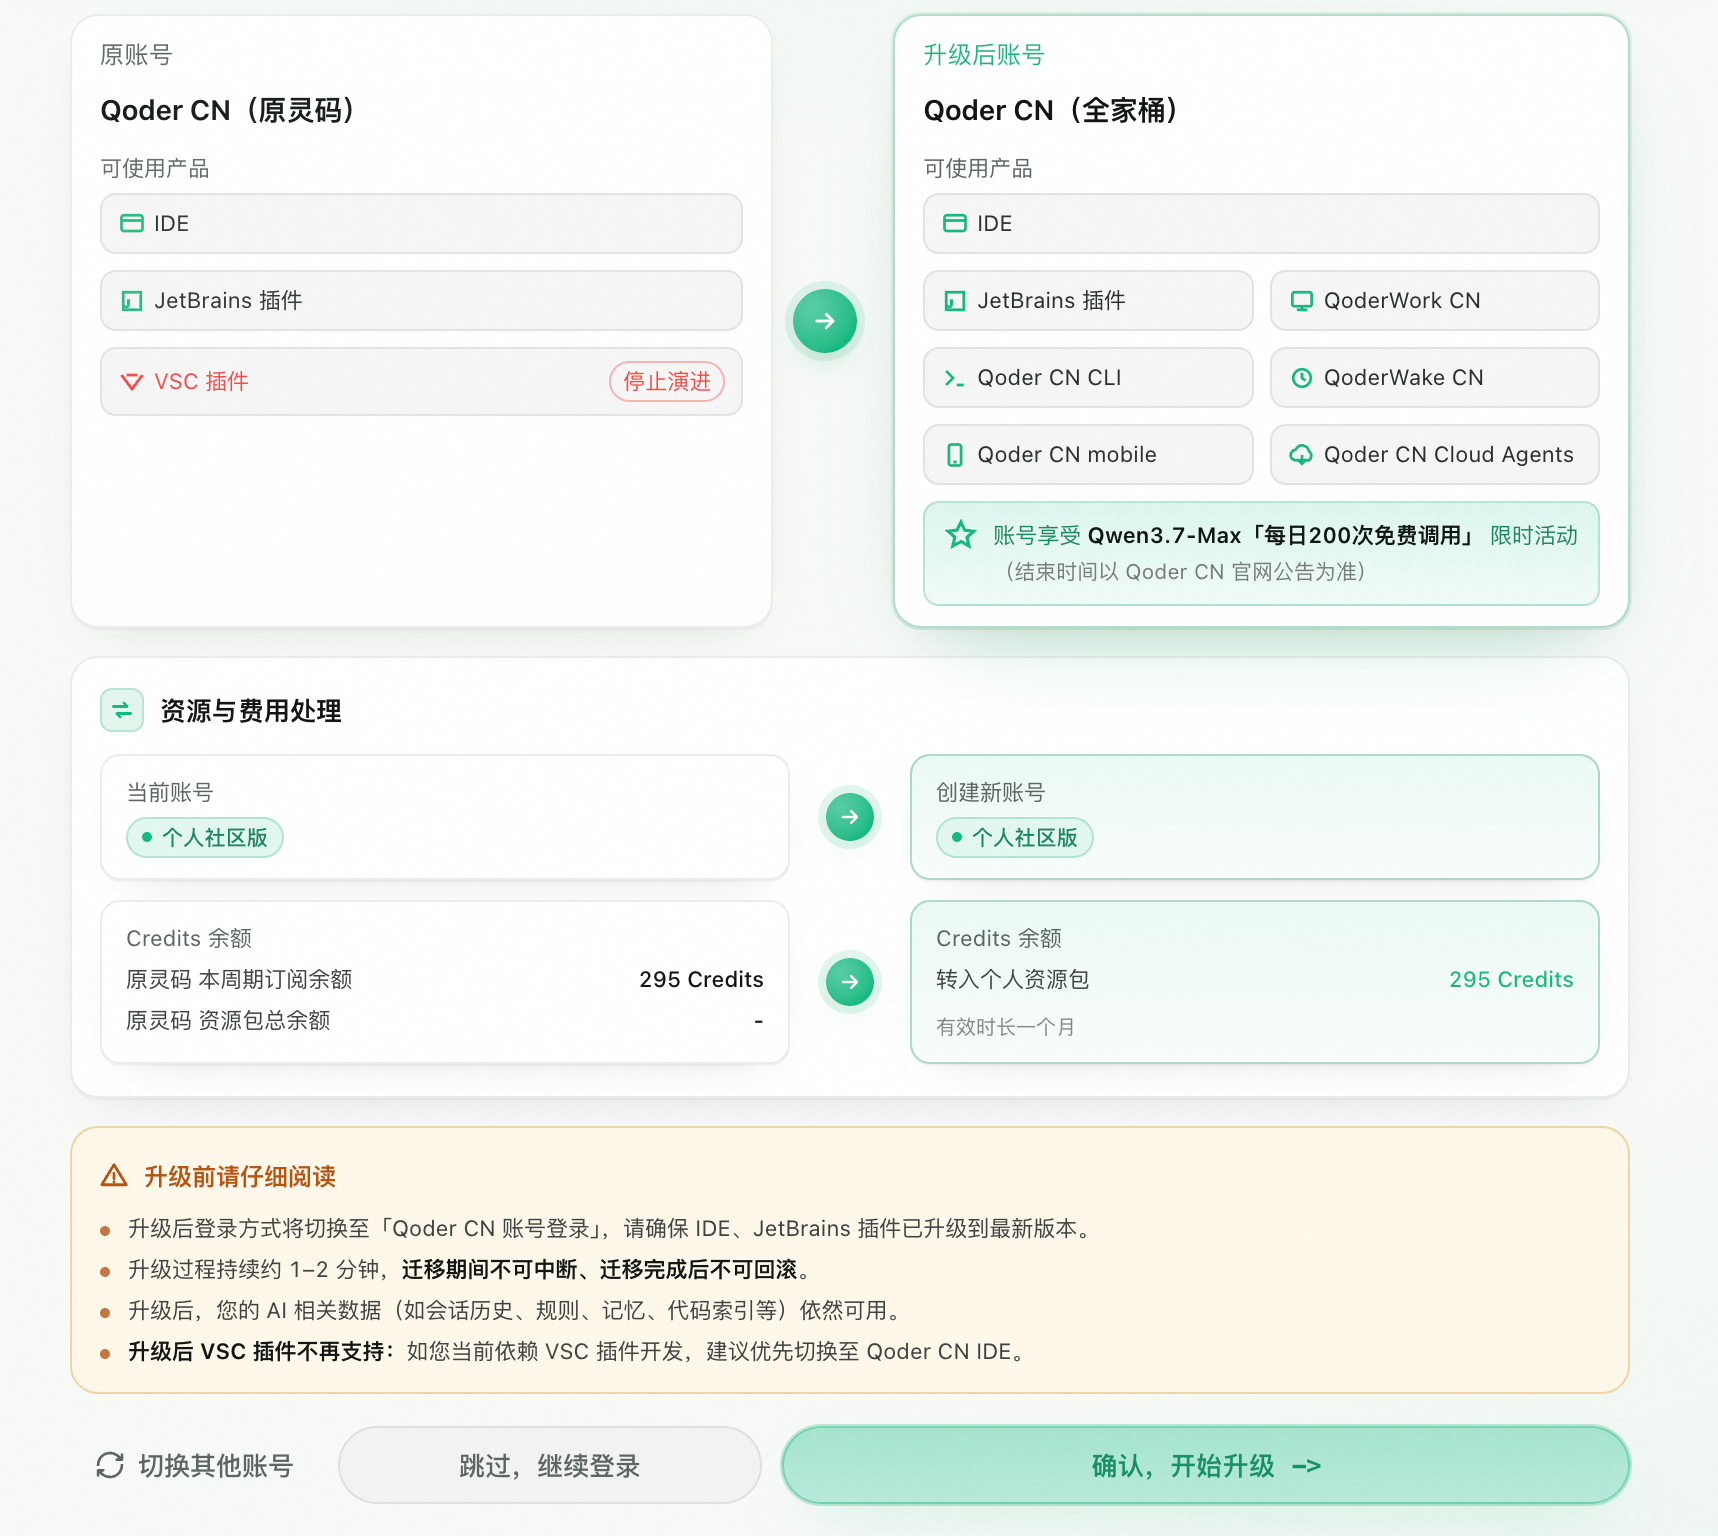The width and height of the screenshot is (1718, 1536).
Task: Click the large green arrow between account cards
Action: click(825, 321)
